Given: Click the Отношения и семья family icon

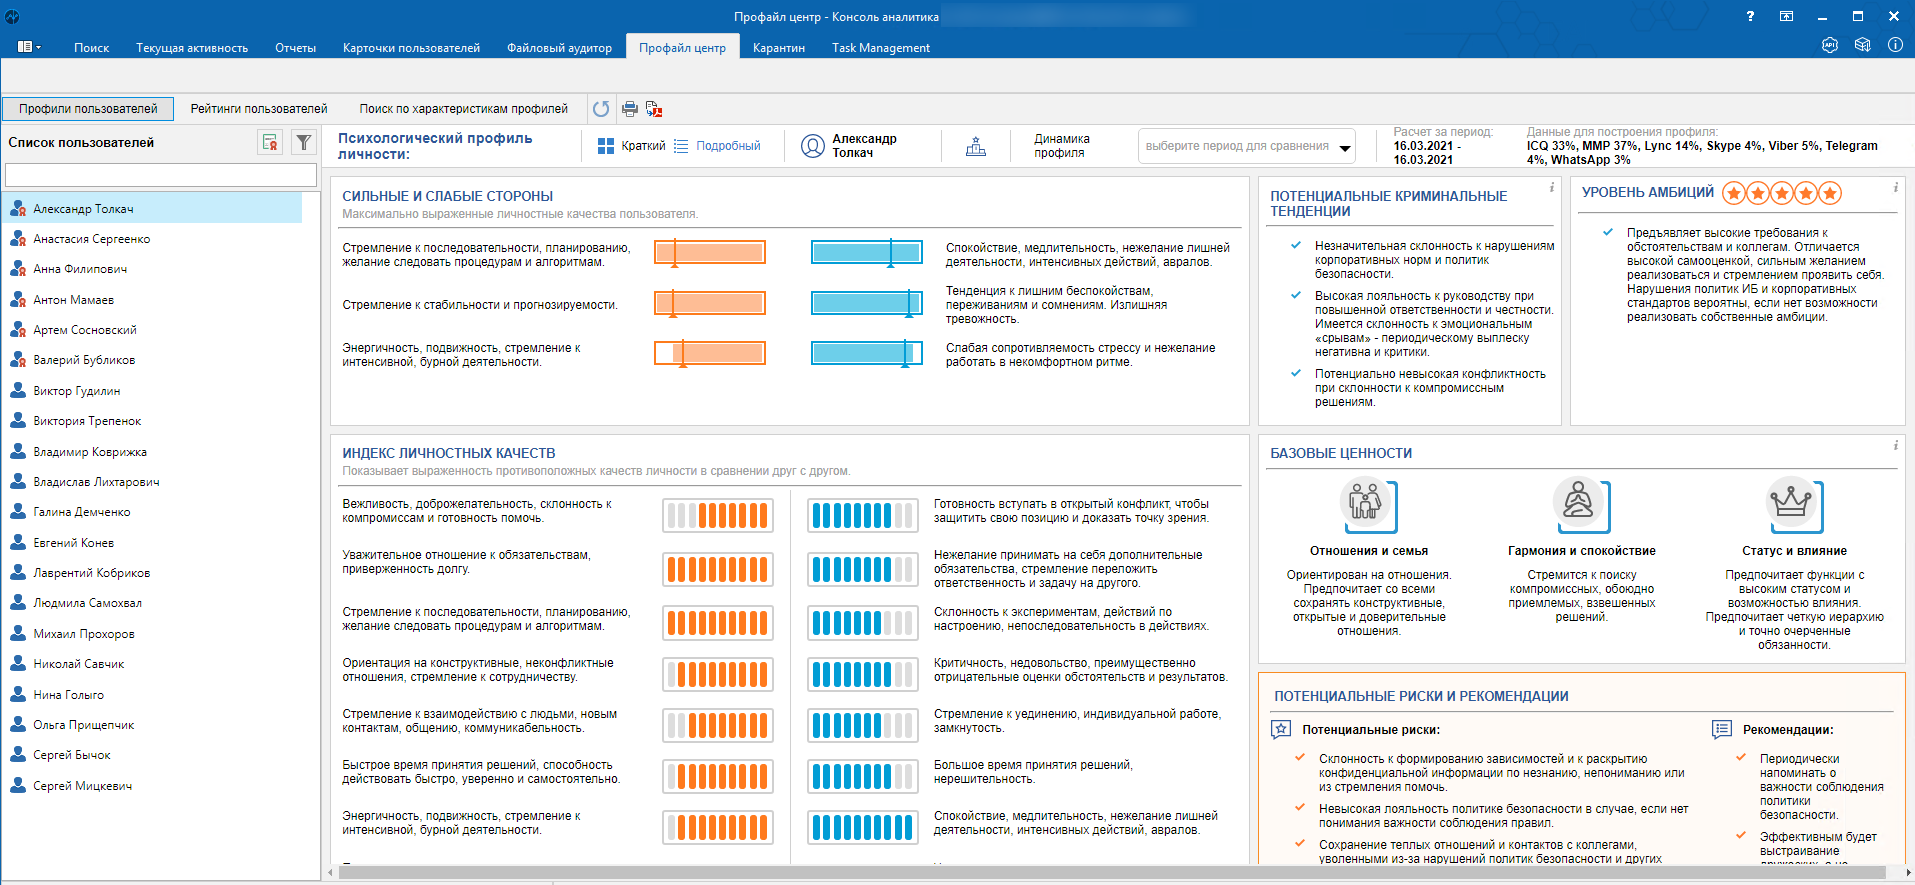Looking at the screenshot, I should [x=1367, y=503].
